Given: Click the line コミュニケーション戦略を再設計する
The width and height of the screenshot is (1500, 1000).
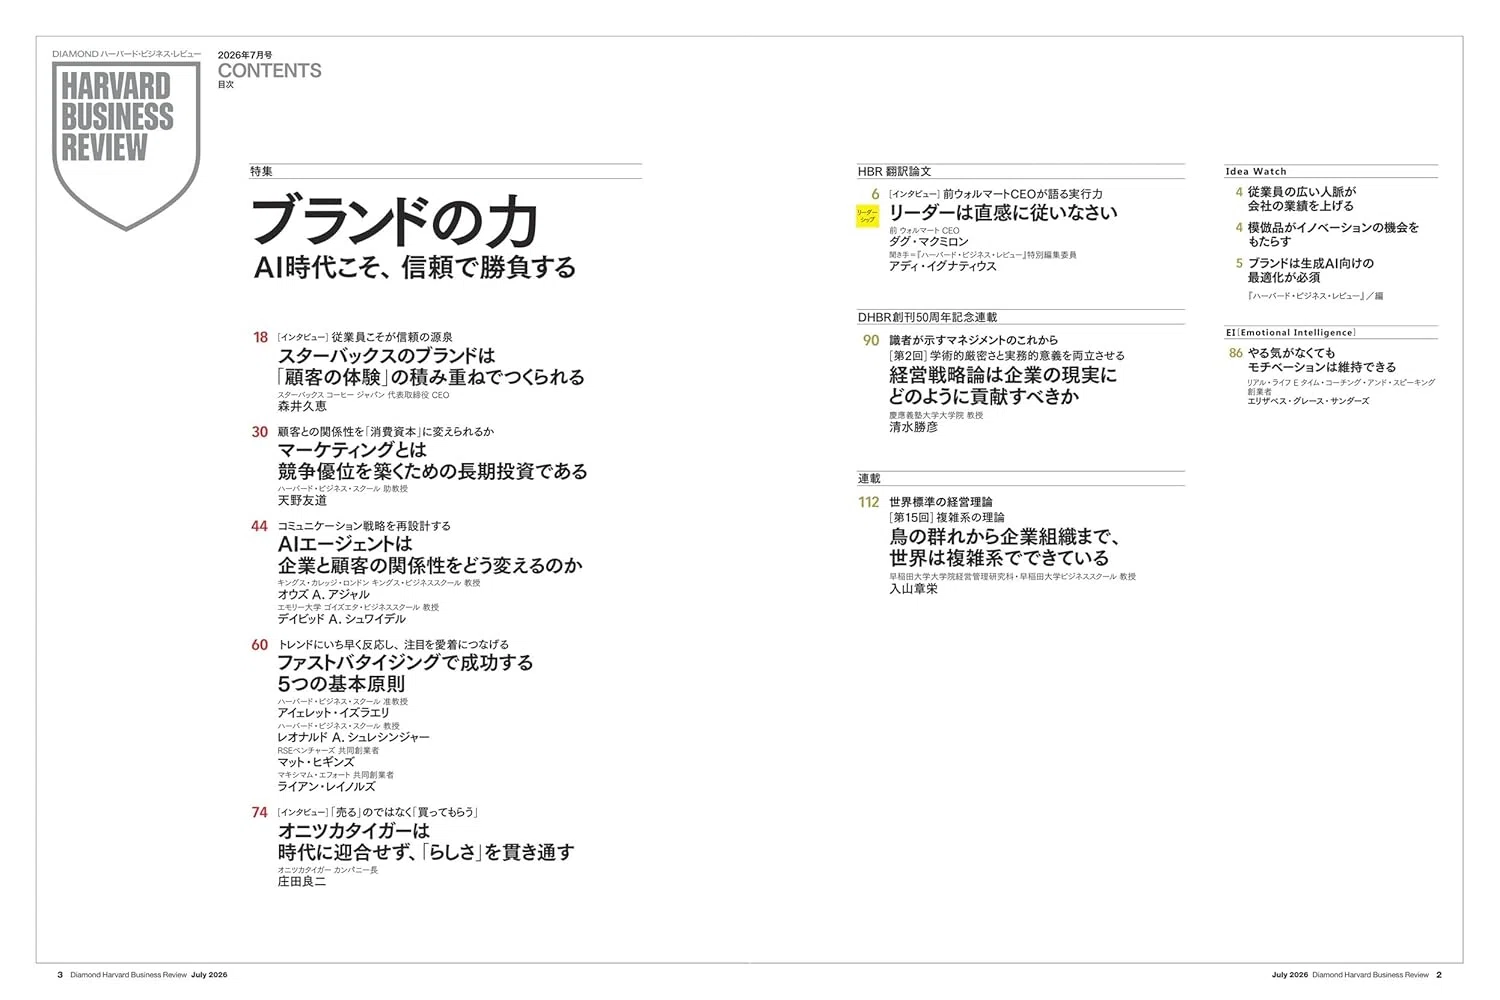Looking at the screenshot, I should tap(364, 526).
